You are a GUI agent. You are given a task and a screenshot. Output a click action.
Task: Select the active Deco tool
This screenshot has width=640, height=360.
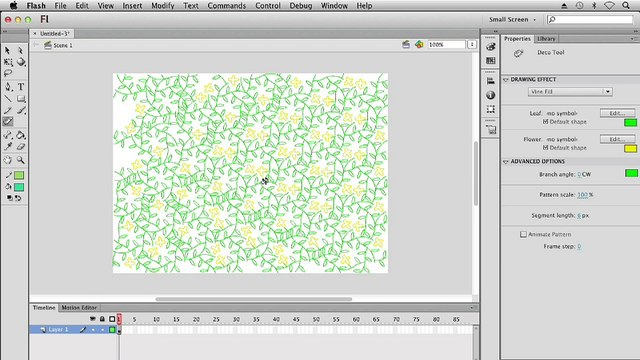pyautogui.click(x=8, y=121)
